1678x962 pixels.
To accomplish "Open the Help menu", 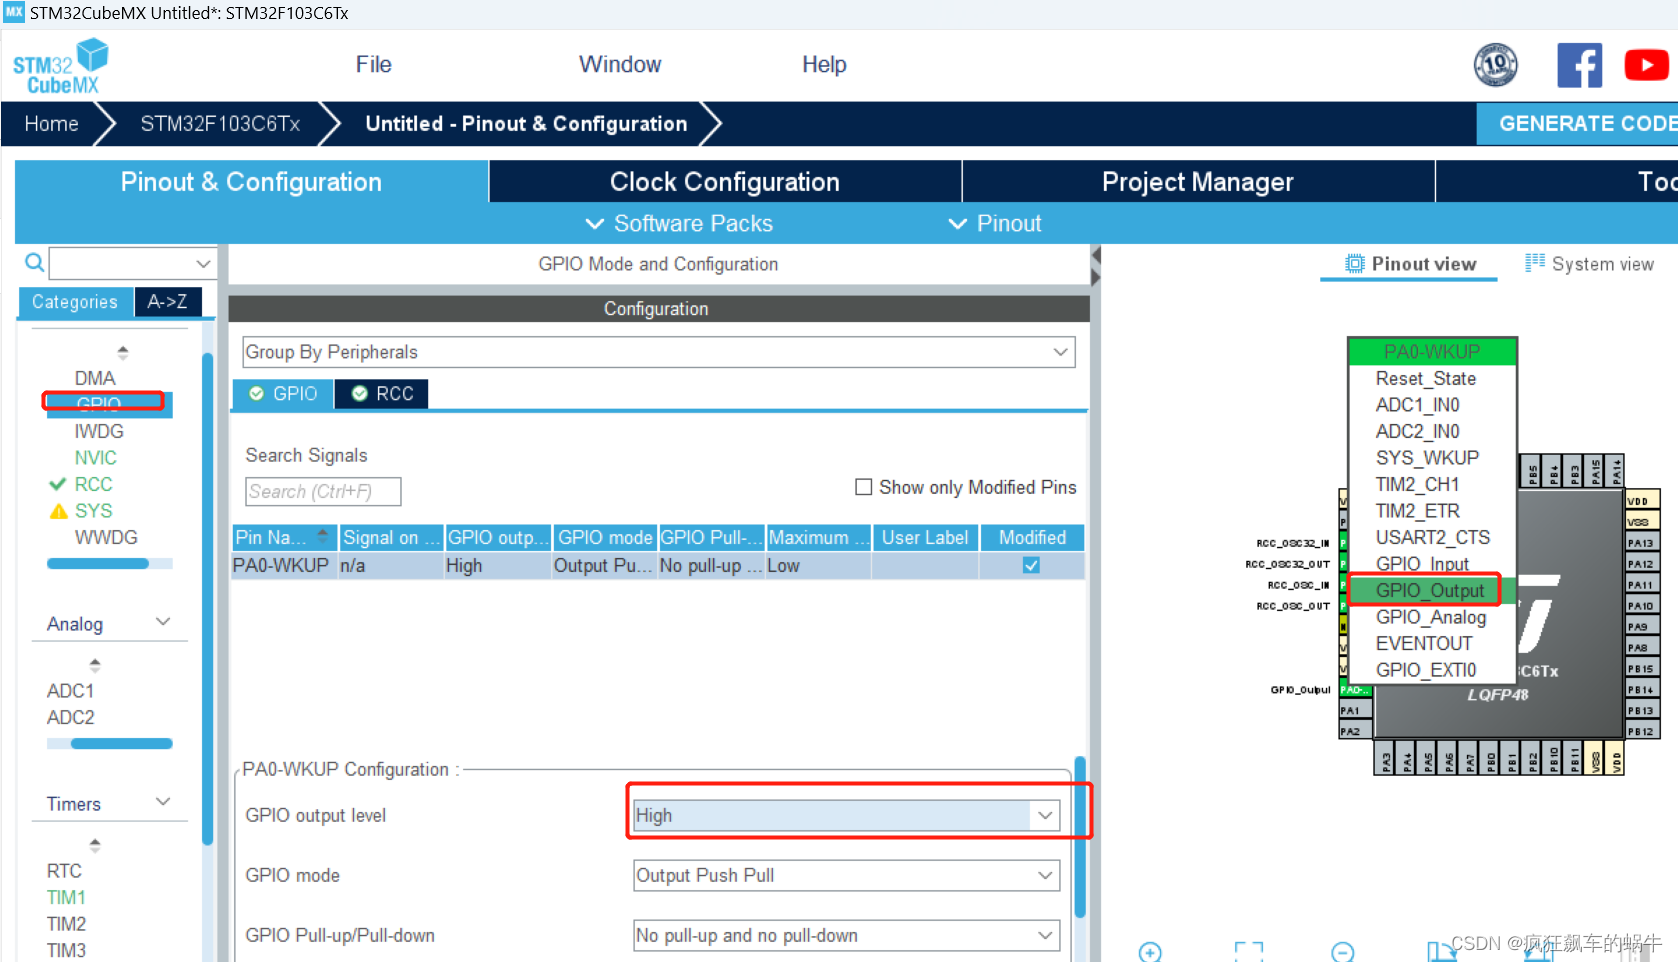I will tap(824, 65).
